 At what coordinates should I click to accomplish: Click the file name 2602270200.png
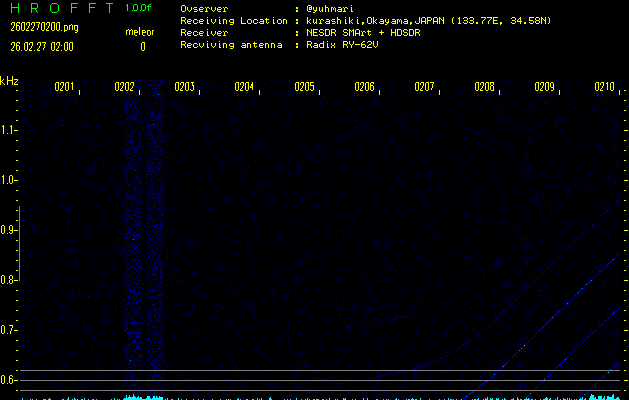tap(44, 27)
